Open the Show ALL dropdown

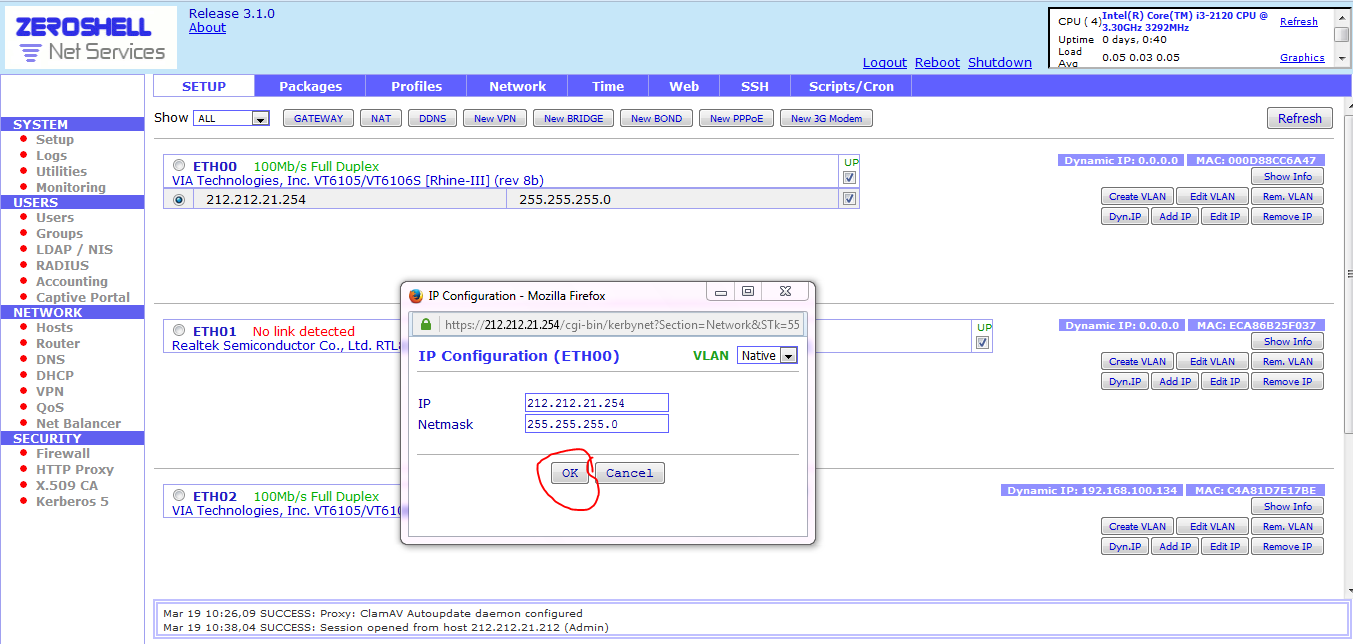pyautogui.click(x=232, y=118)
